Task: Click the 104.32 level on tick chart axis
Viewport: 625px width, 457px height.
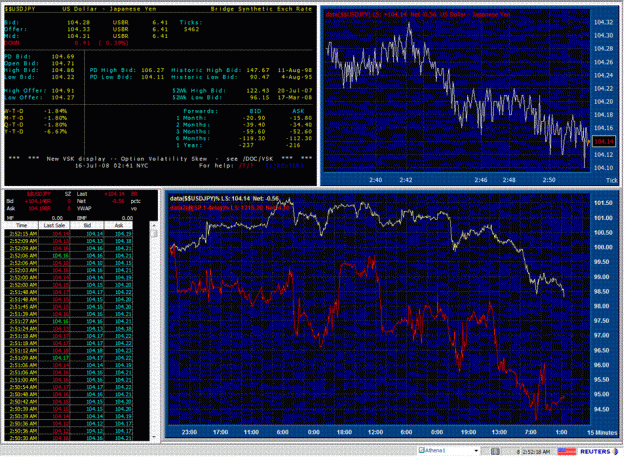Action: pos(603,22)
